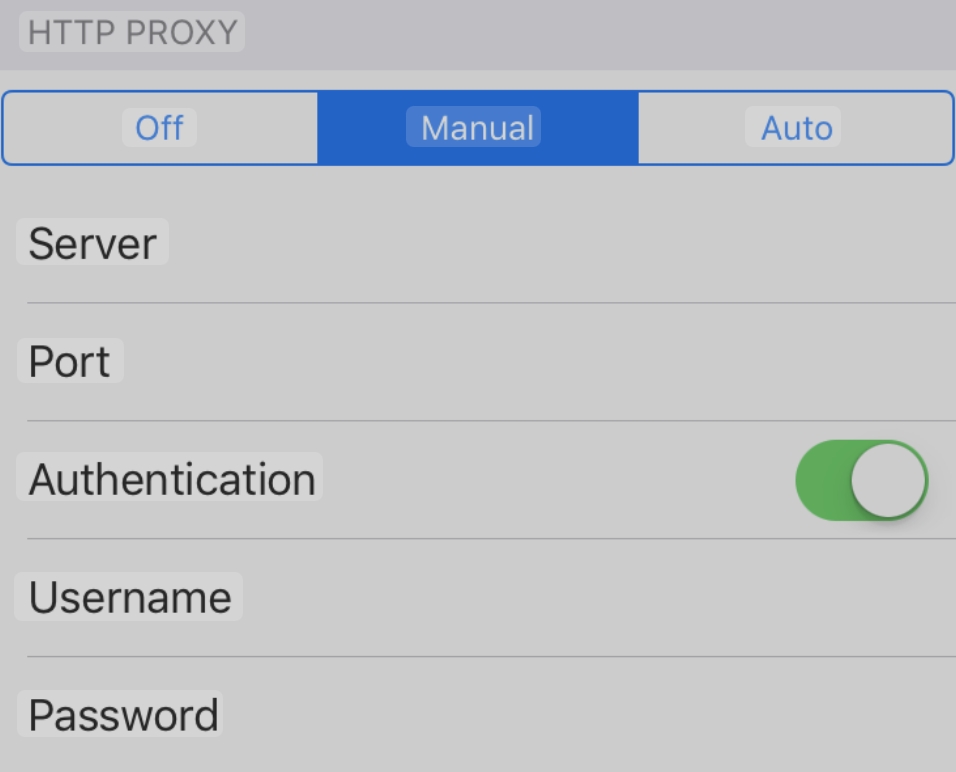Tap the Username text field
Screen dimensions: 956x772
[600, 598]
